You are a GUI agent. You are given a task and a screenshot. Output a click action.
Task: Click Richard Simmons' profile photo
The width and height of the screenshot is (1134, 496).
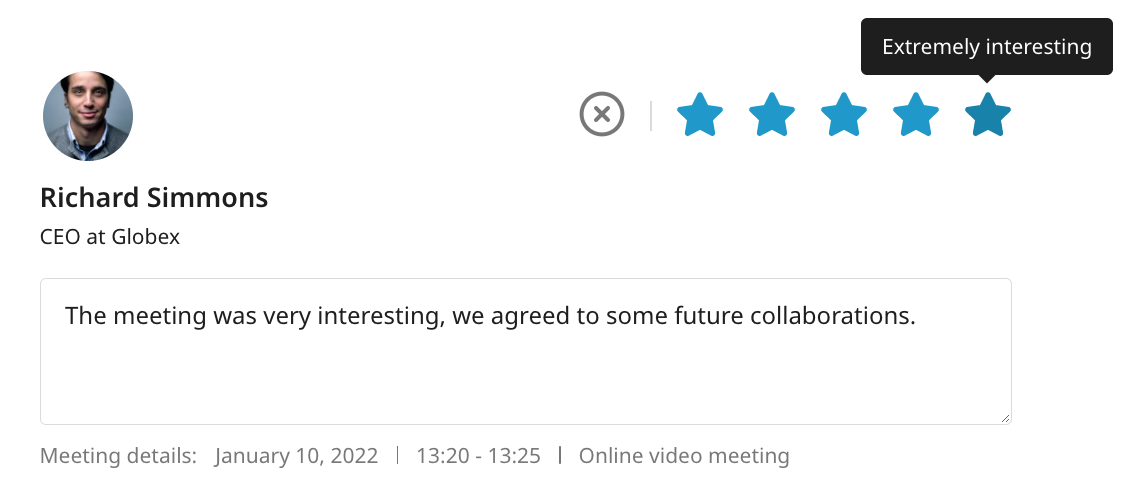(88, 116)
